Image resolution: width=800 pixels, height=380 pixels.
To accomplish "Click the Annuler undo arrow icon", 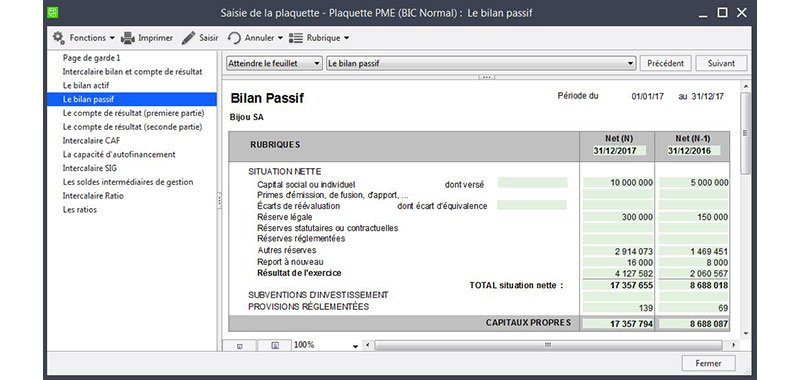I will click(x=234, y=38).
